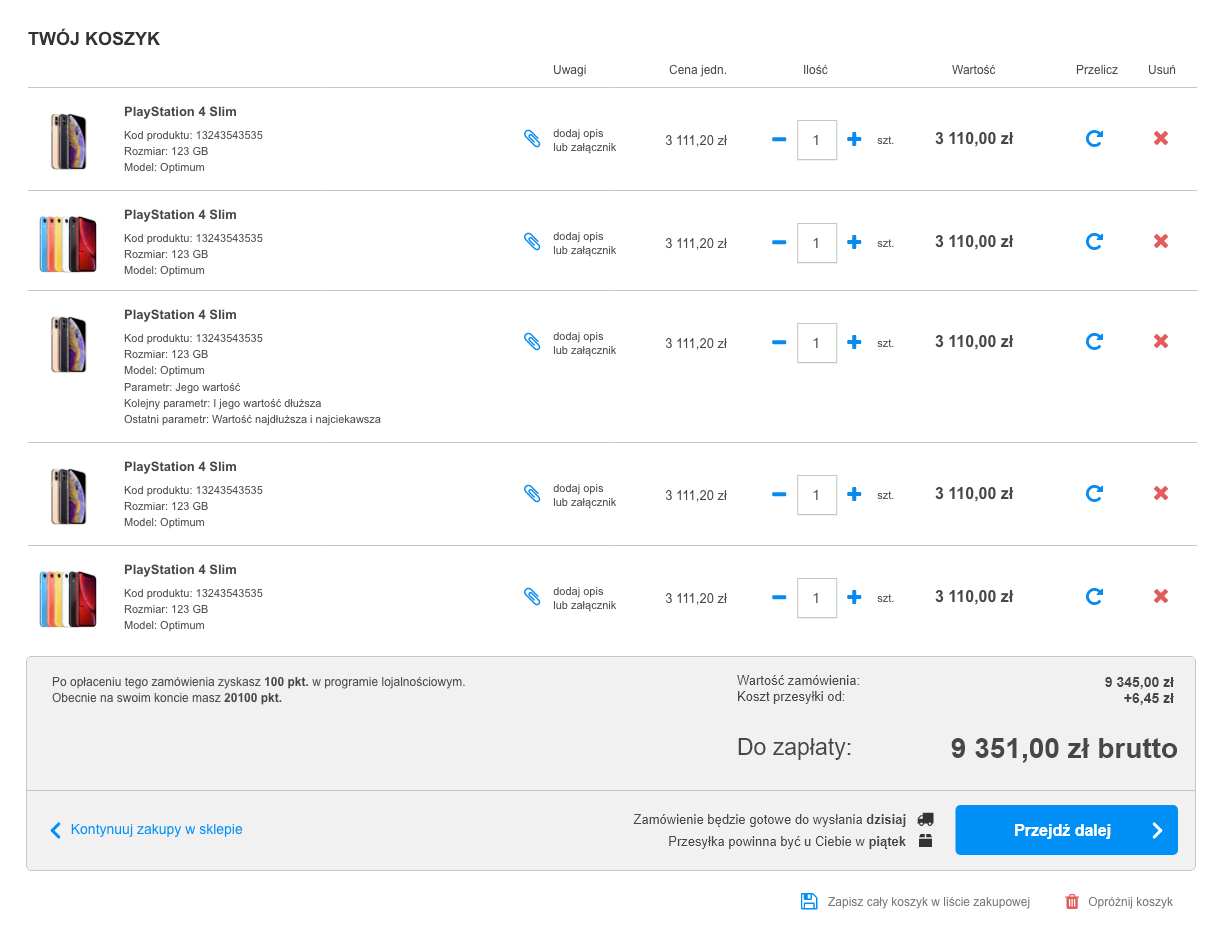Image resolution: width=1214 pixels, height=925 pixels.
Task: Recalculate the last cart row
Action: (x=1094, y=596)
